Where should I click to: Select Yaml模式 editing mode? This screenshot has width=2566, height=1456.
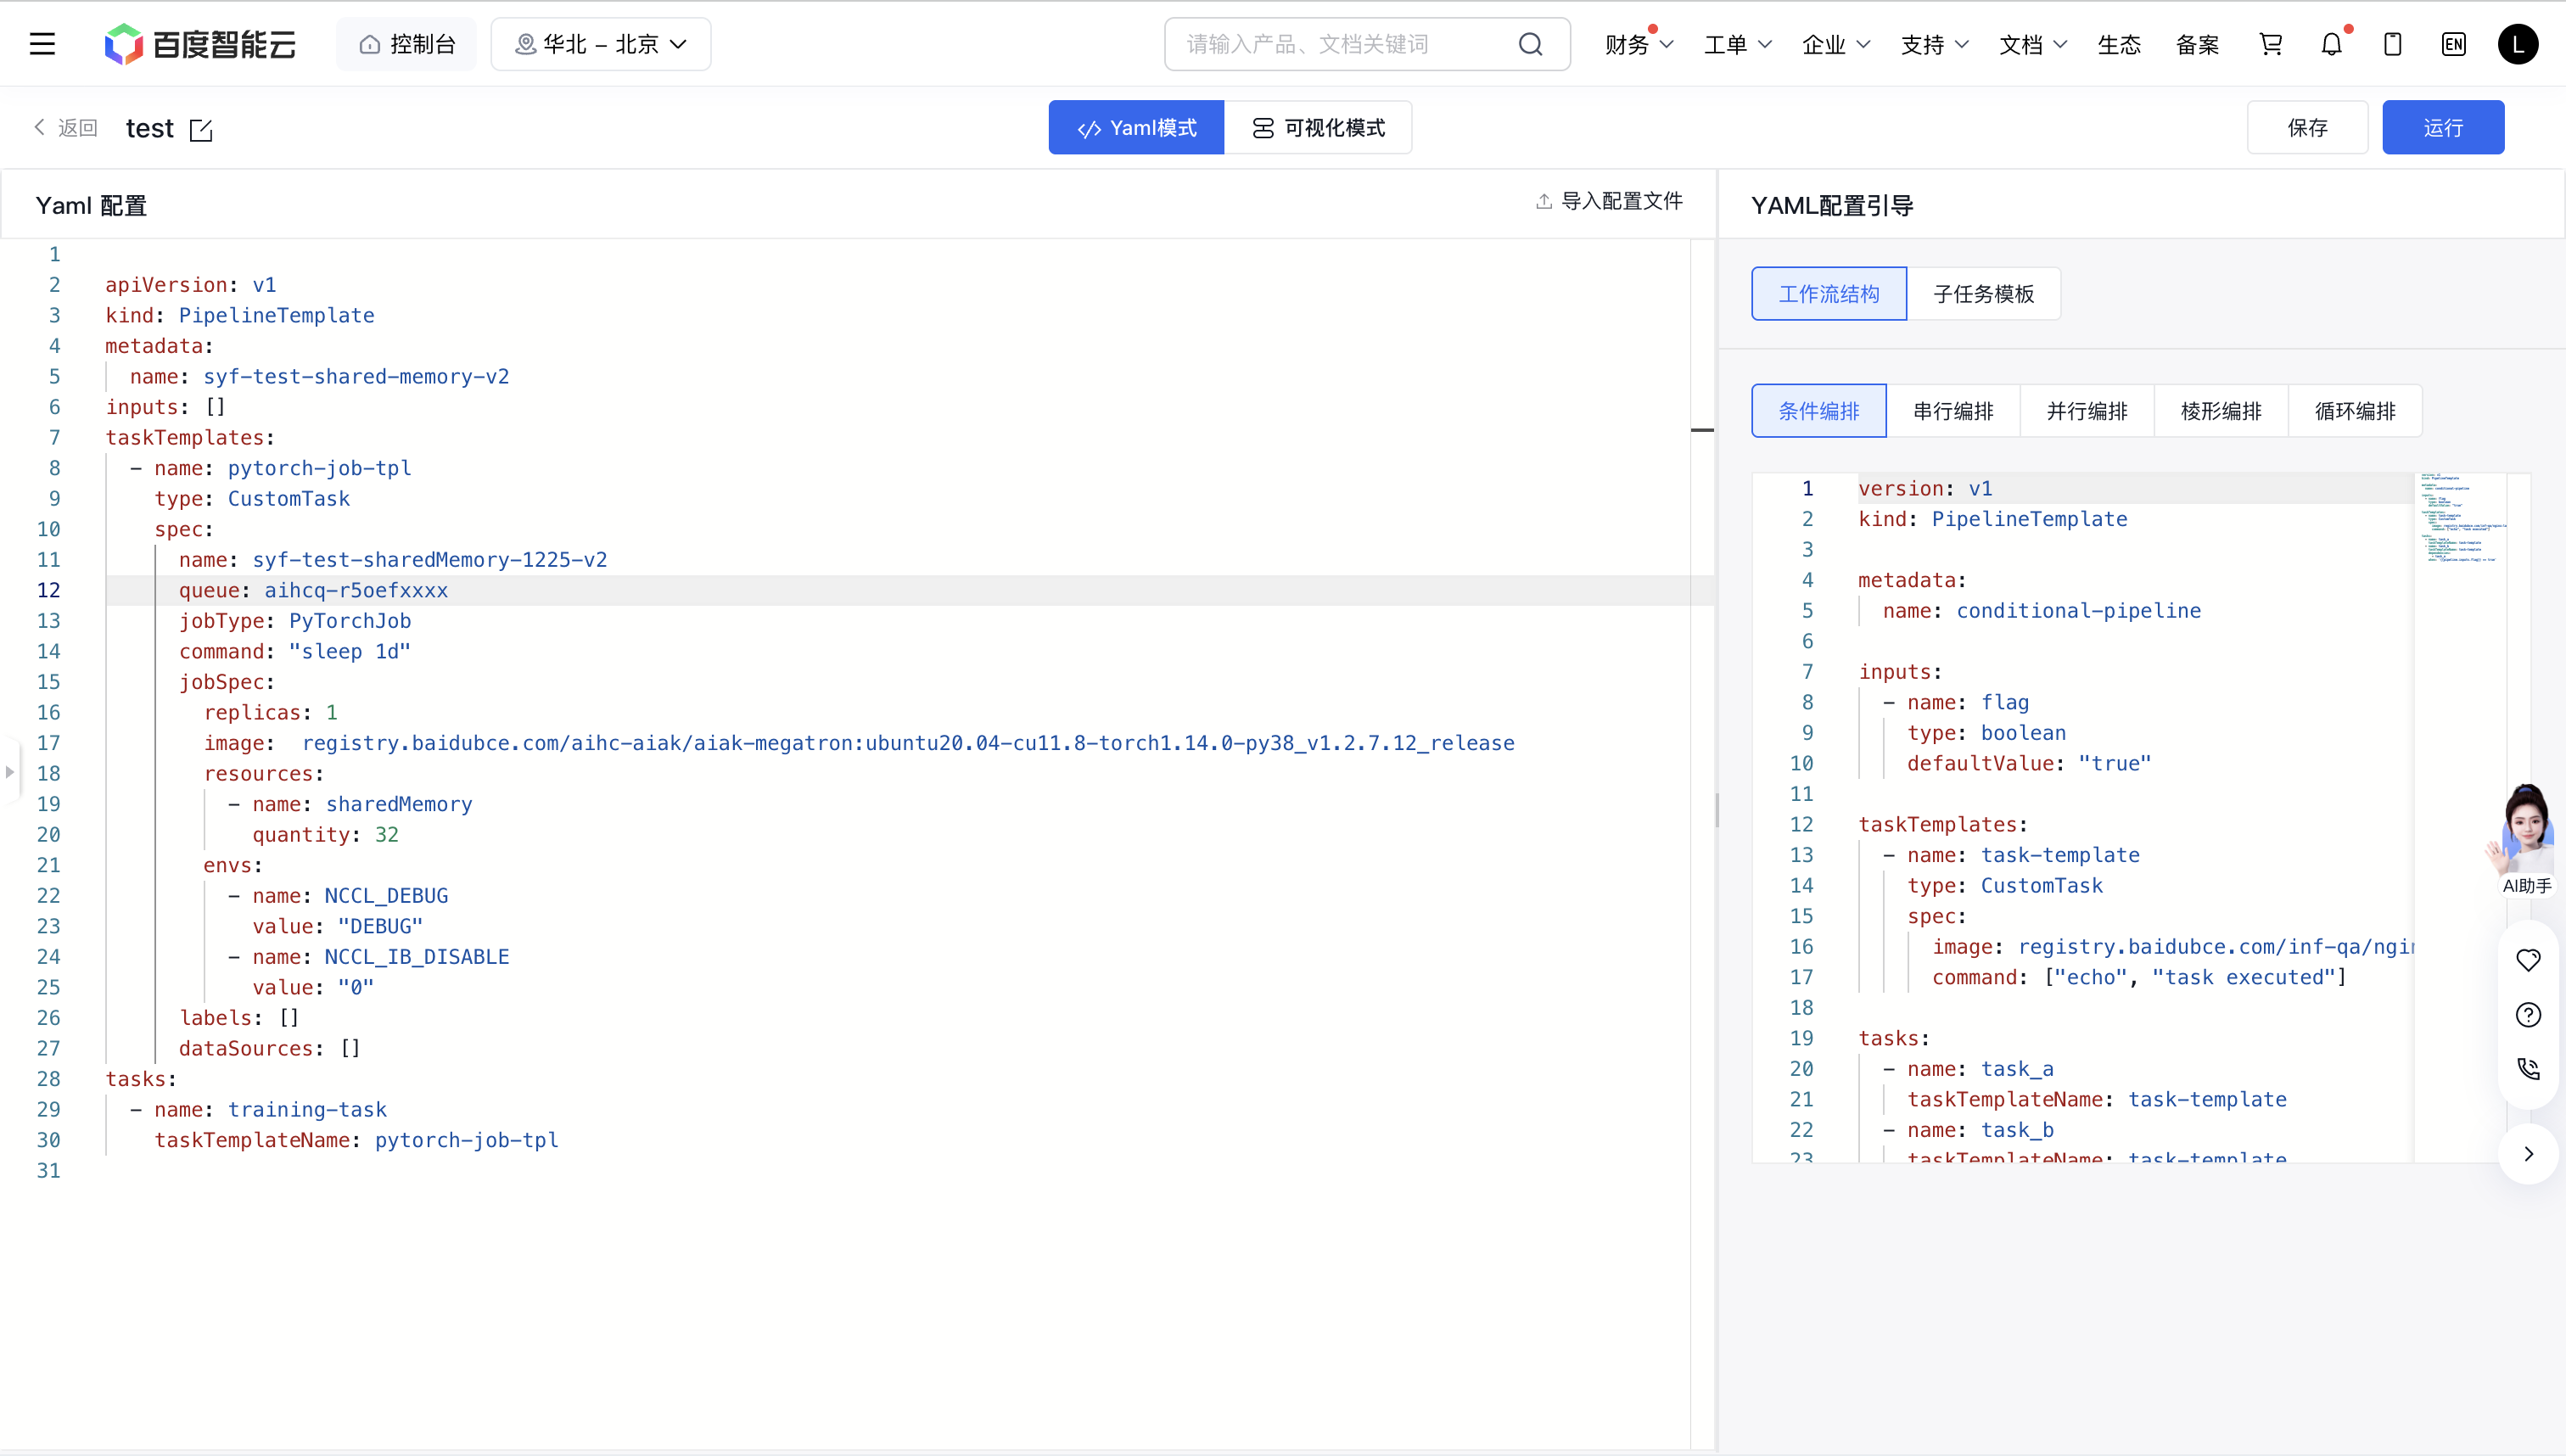(x=1136, y=128)
